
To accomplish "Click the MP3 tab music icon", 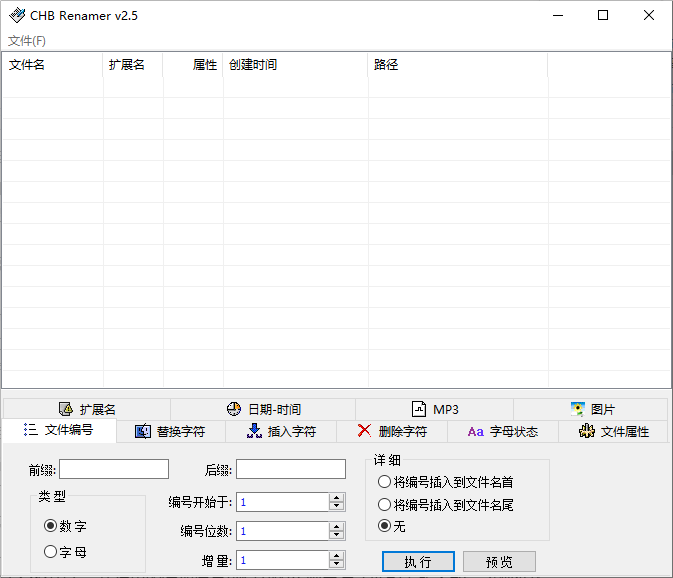I will click(x=420, y=409).
